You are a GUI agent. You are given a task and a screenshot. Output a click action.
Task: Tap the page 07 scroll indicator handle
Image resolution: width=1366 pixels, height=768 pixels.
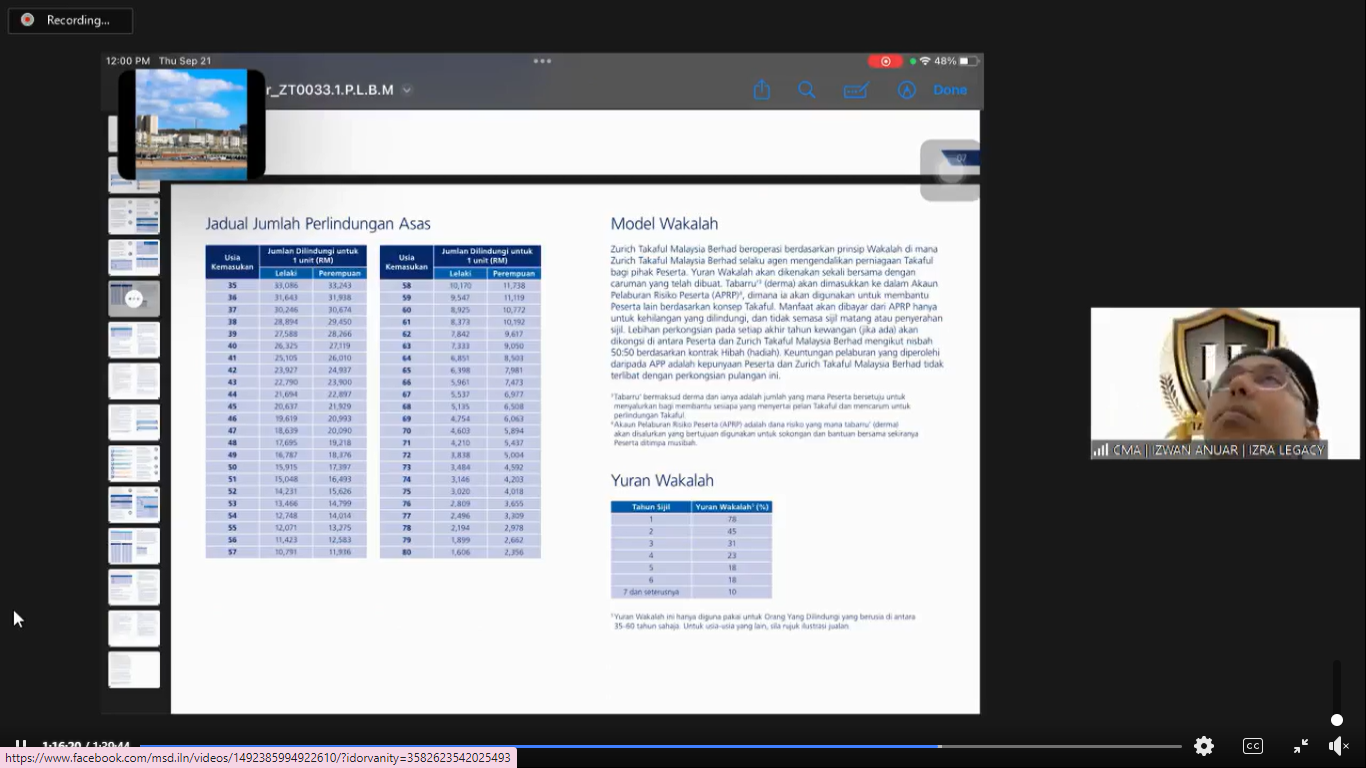coord(950,169)
